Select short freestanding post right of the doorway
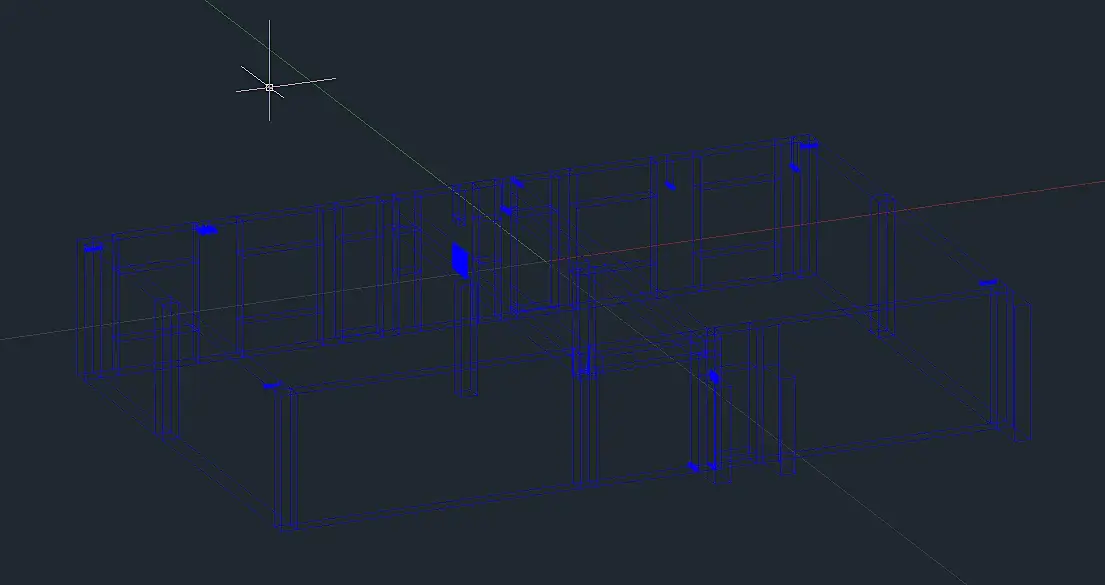 (788, 426)
